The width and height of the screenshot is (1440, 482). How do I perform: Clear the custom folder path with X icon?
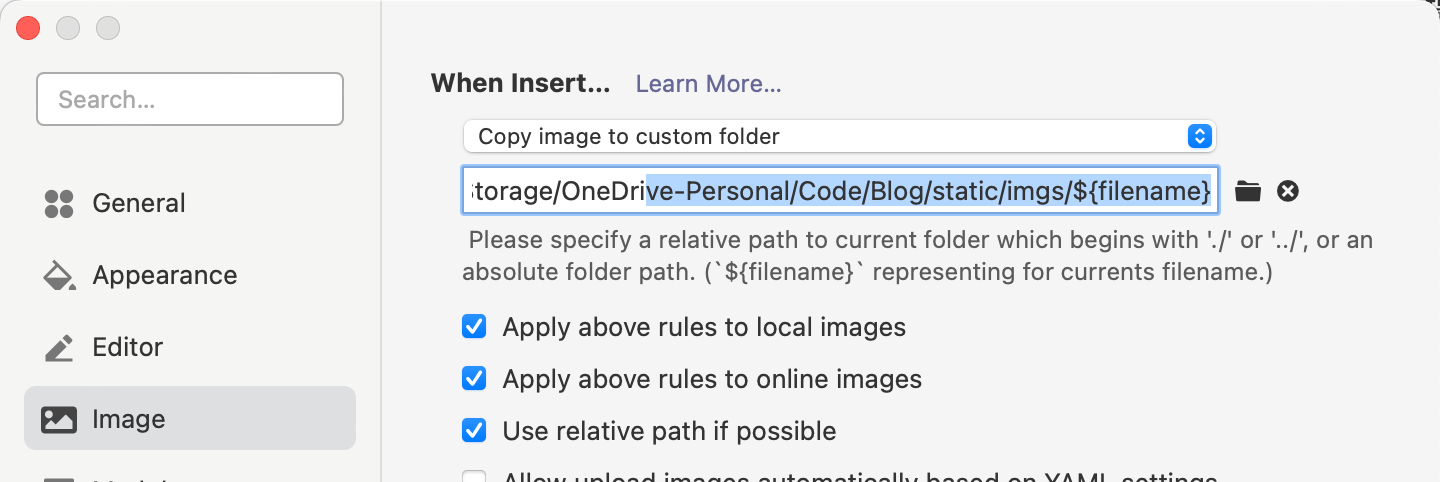point(1288,191)
